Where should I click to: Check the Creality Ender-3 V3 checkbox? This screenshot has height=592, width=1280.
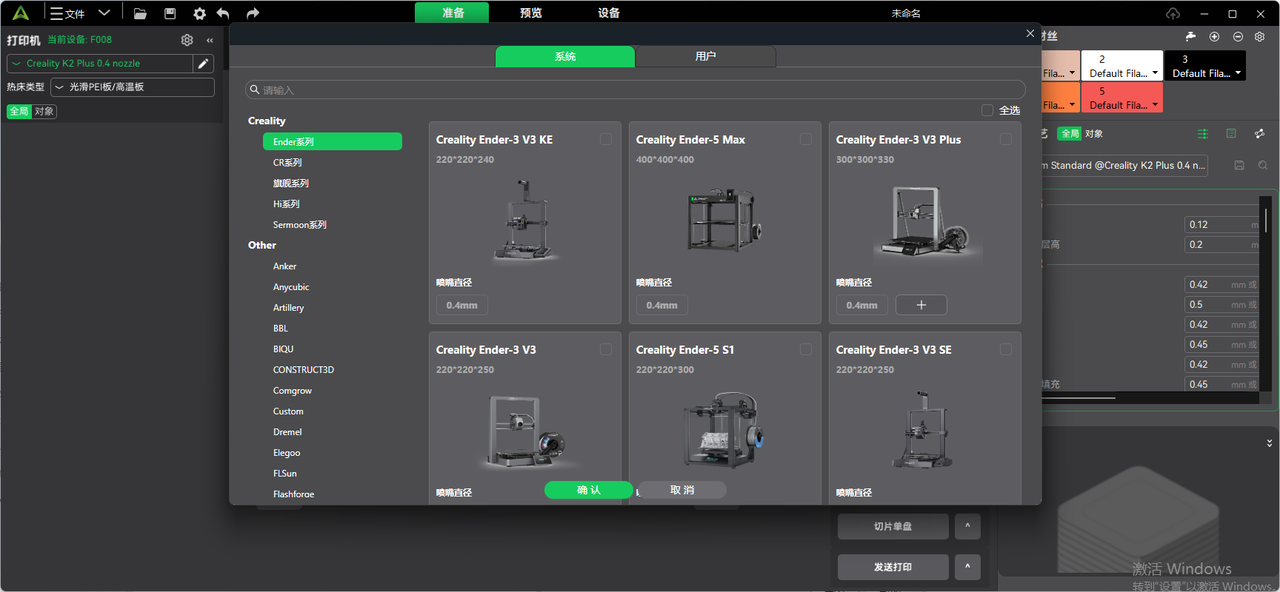coord(606,349)
